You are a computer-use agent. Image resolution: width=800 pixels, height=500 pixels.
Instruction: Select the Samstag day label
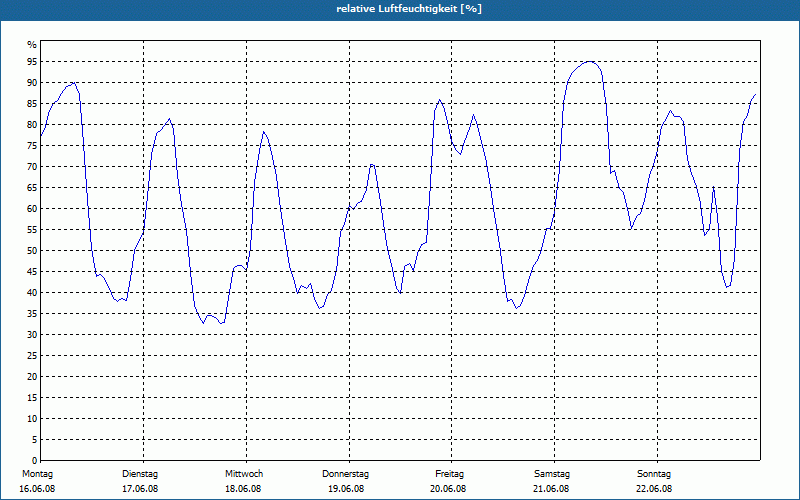(x=552, y=474)
